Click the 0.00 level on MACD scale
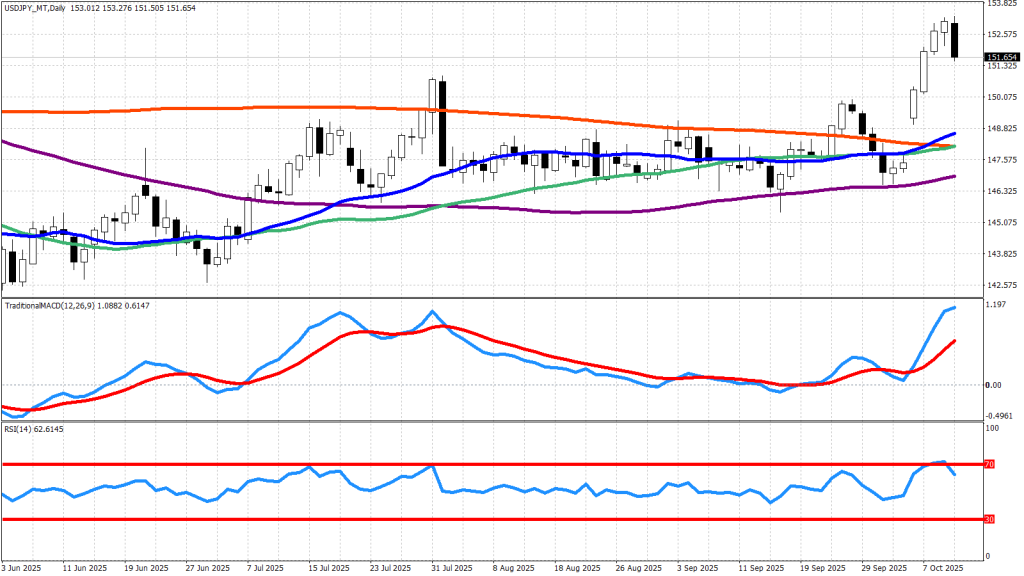 click(x=993, y=385)
